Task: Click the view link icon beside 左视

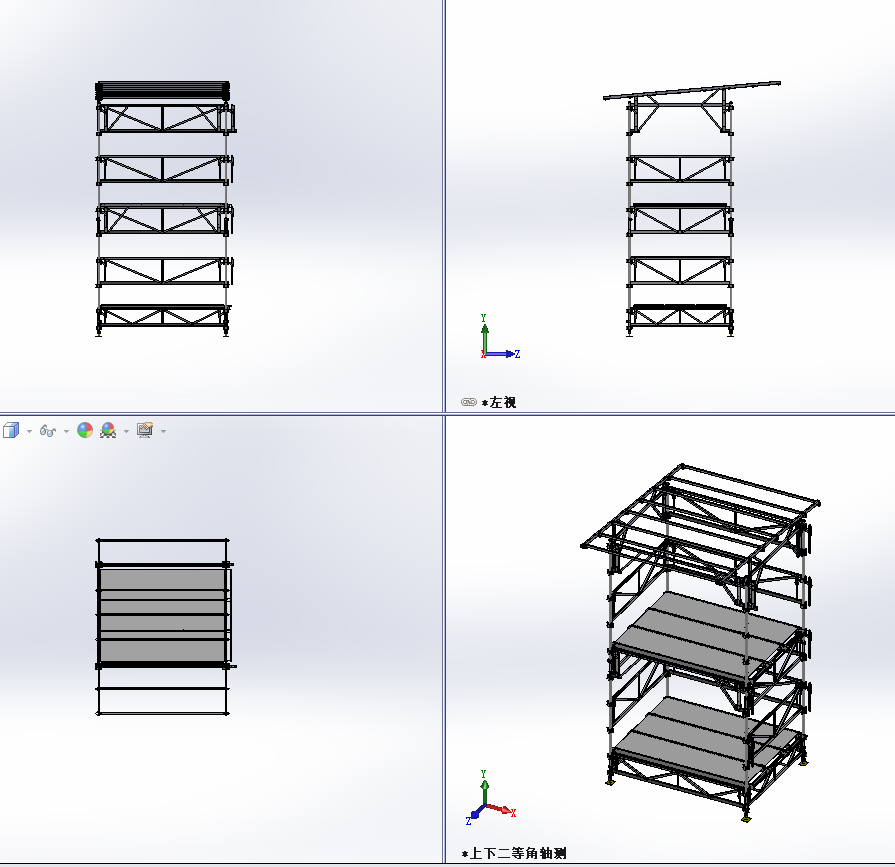Action: coord(469,402)
